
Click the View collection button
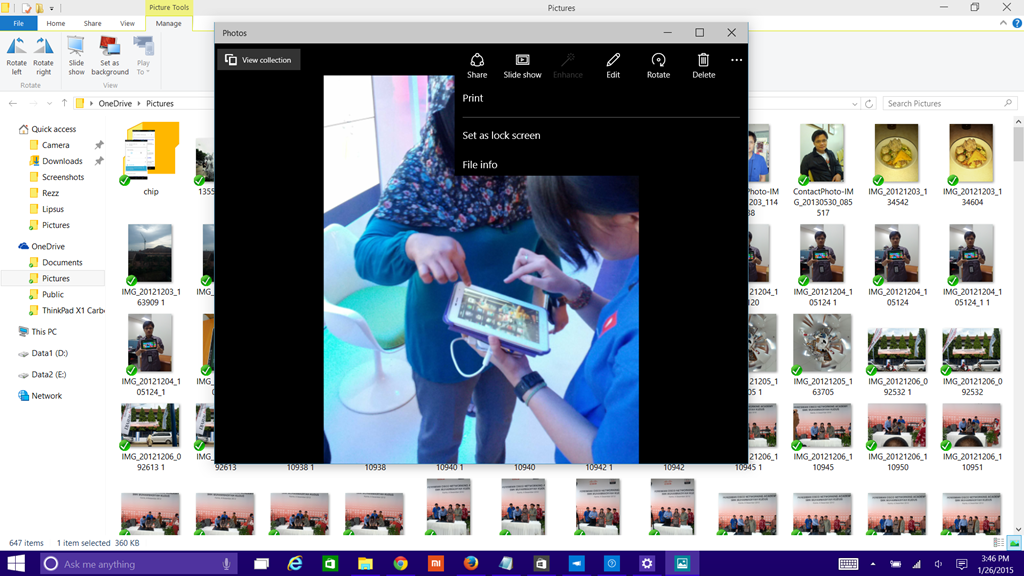[259, 60]
